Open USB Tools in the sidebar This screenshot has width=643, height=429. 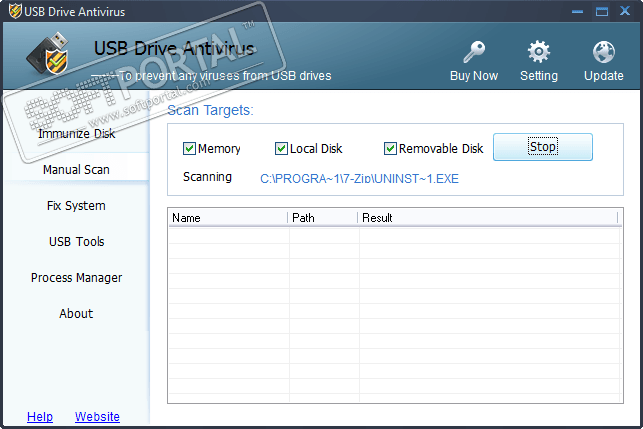76,242
